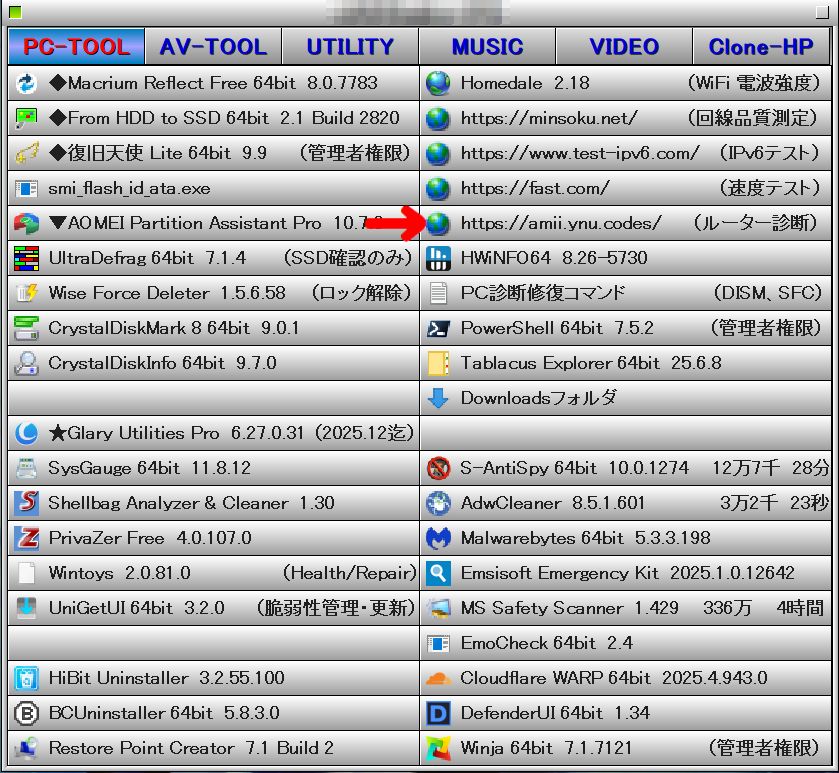This screenshot has height=773, width=839.
Task: Click the Glary Utilities Pro icon
Action: [26, 433]
